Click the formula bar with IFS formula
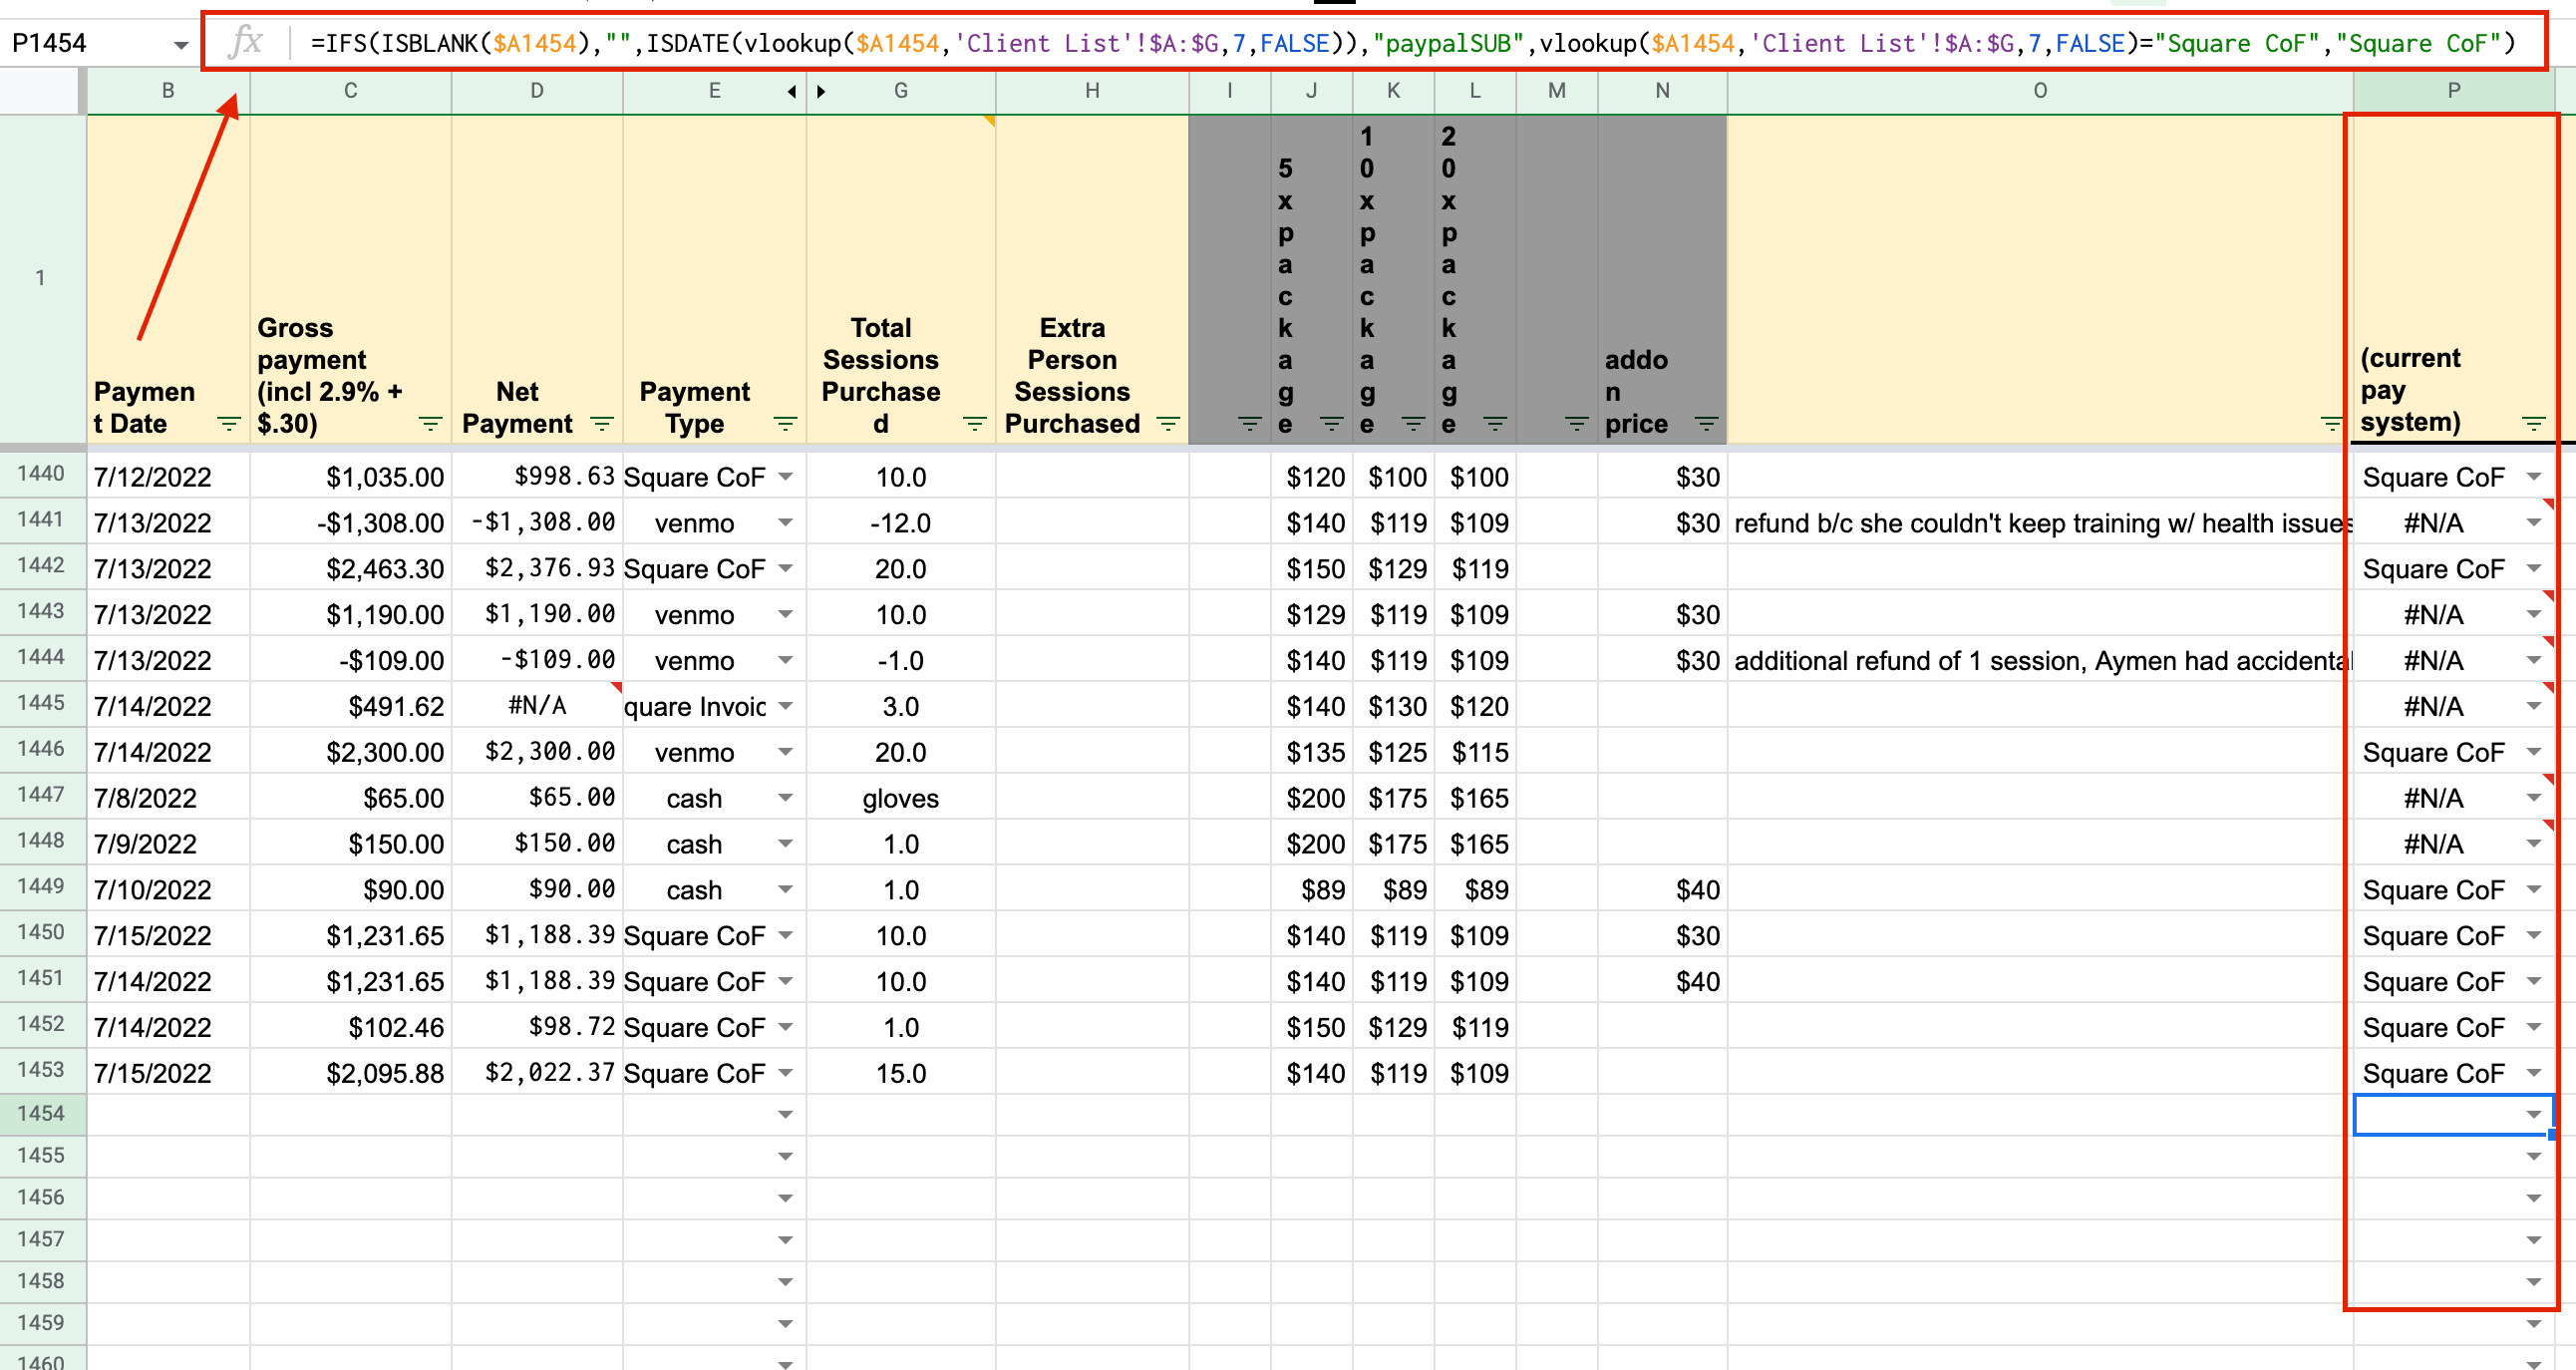2576x1370 pixels. 1411,43
